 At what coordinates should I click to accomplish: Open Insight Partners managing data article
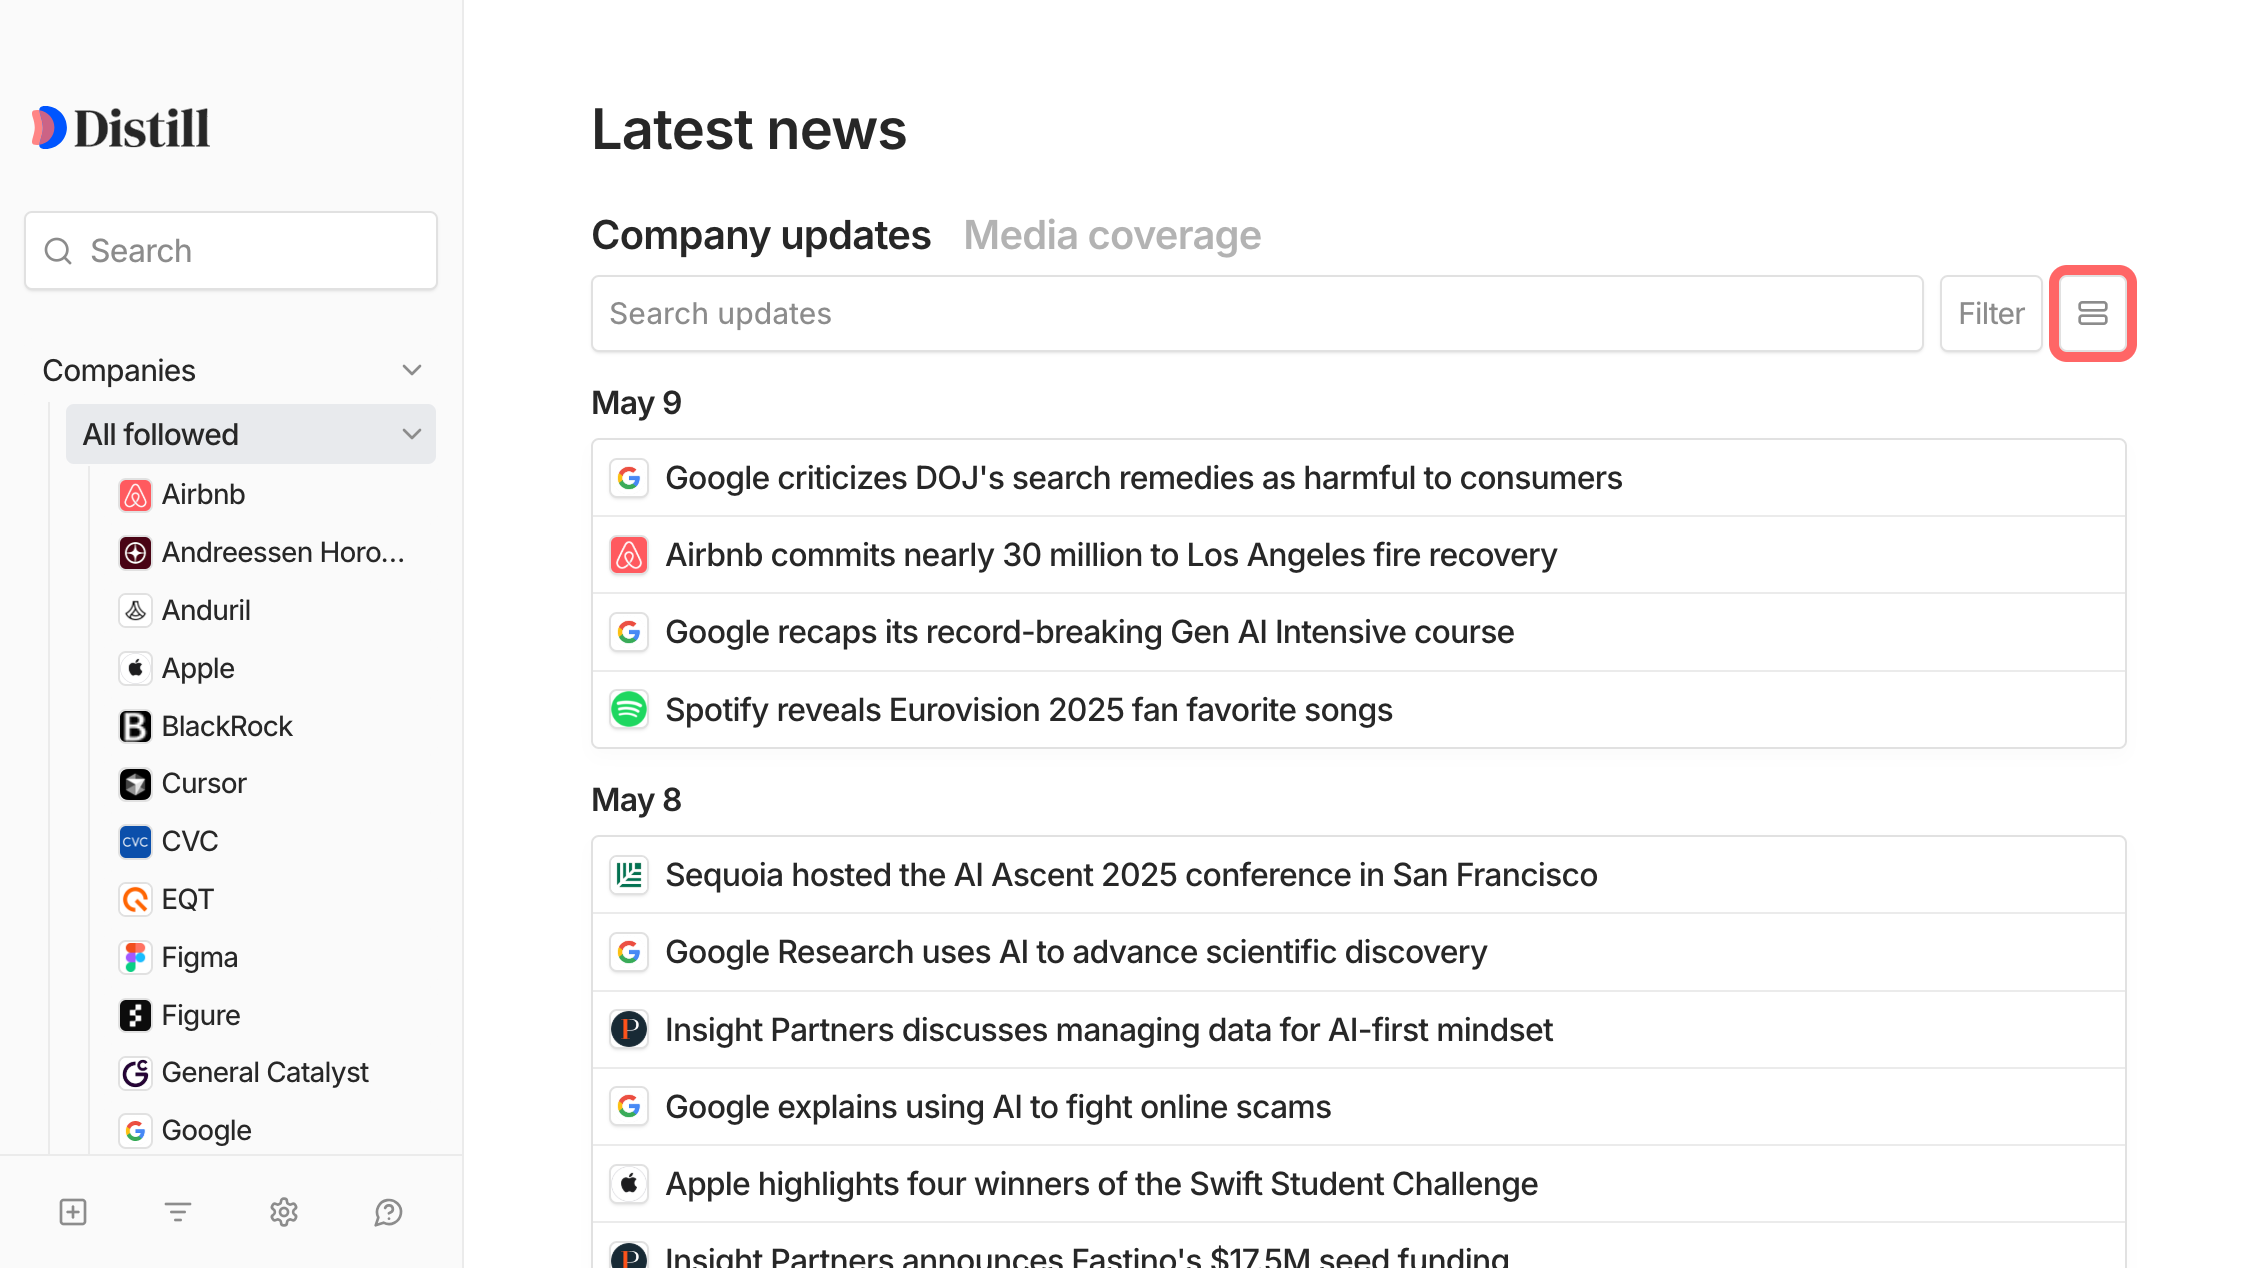1108,1030
